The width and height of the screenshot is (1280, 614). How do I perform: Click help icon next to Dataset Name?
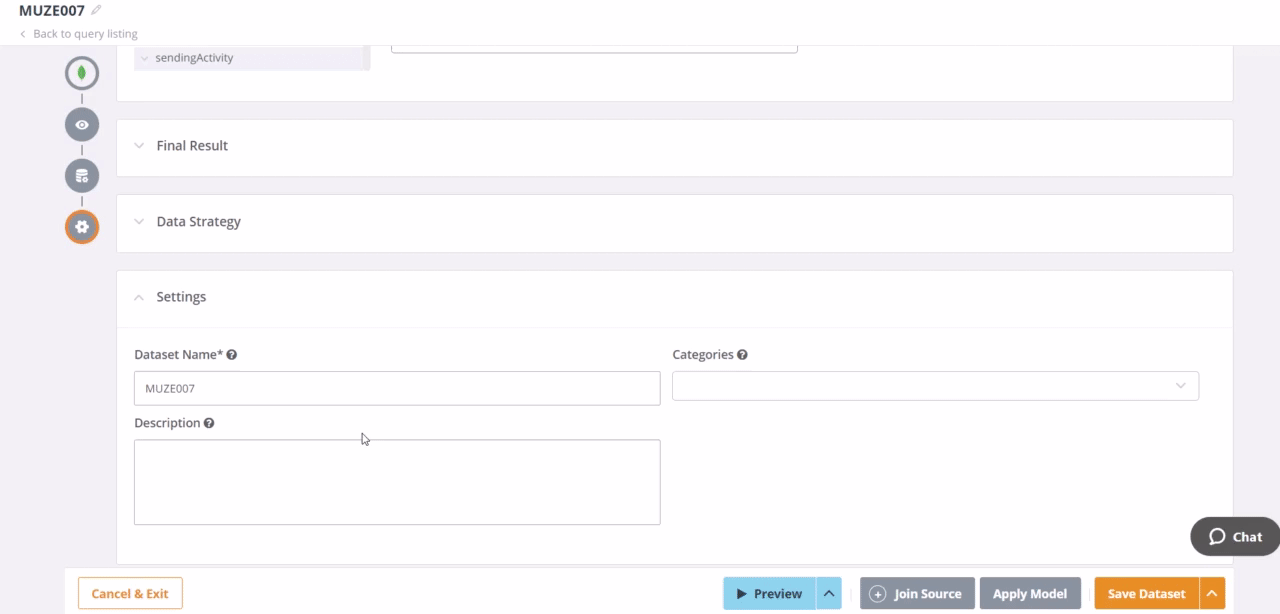(x=232, y=355)
